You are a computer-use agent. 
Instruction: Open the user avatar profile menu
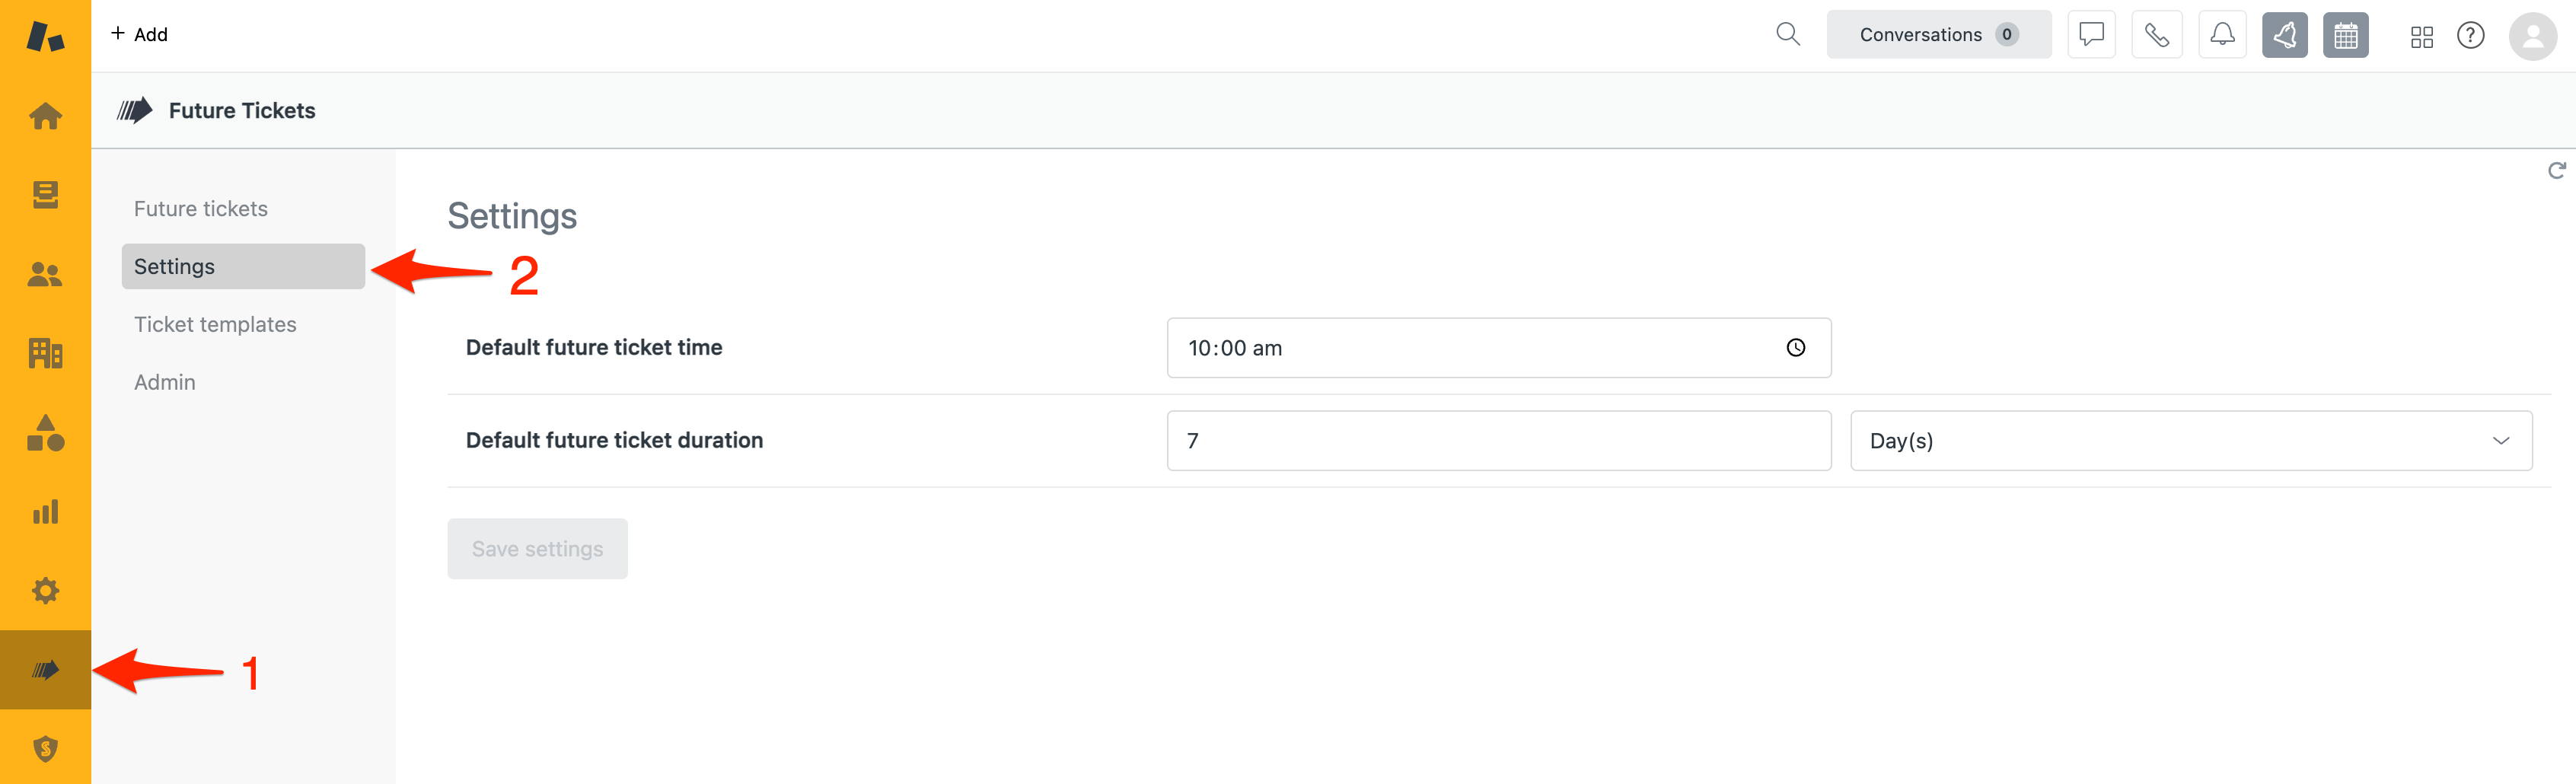tap(2532, 36)
